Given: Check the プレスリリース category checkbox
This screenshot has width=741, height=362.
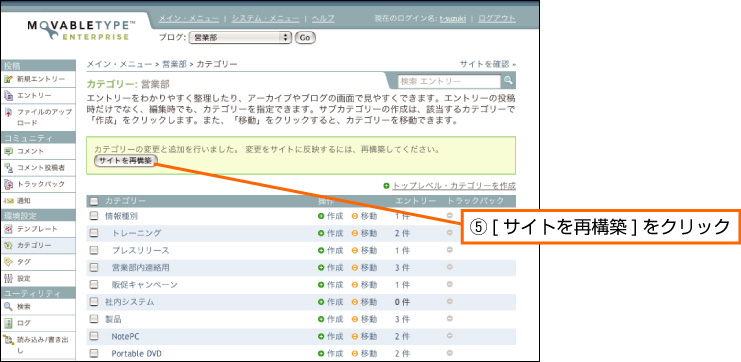Looking at the screenshot, I should pos(94,250).
